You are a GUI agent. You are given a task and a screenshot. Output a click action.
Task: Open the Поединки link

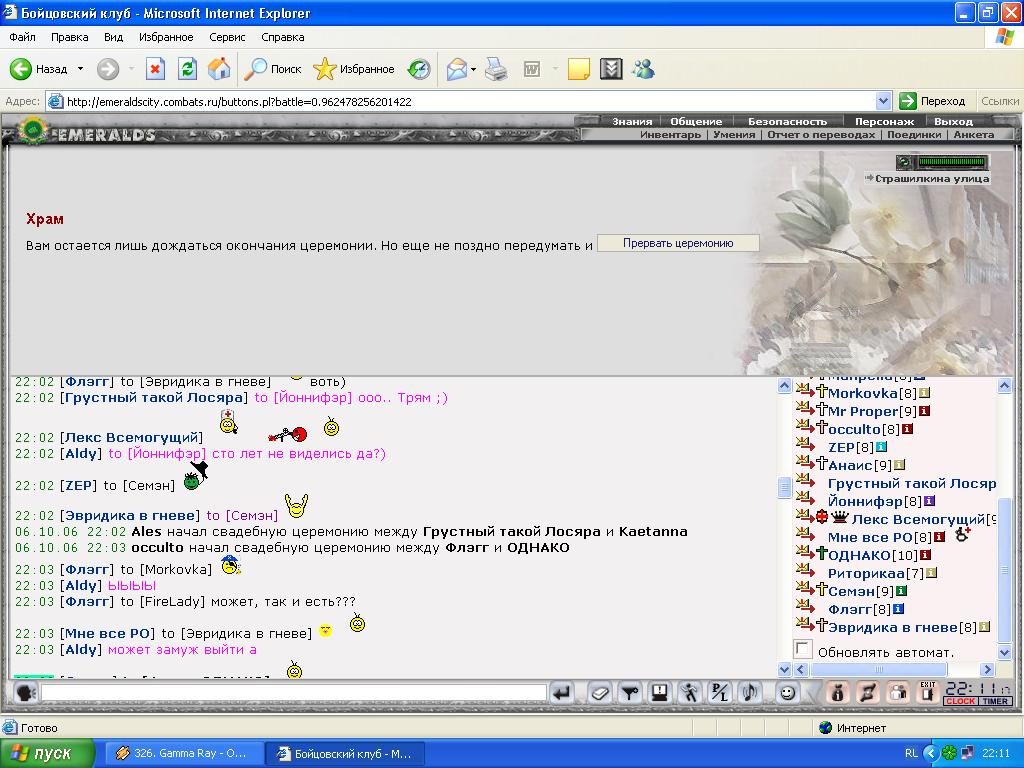[x=914, y=135]
